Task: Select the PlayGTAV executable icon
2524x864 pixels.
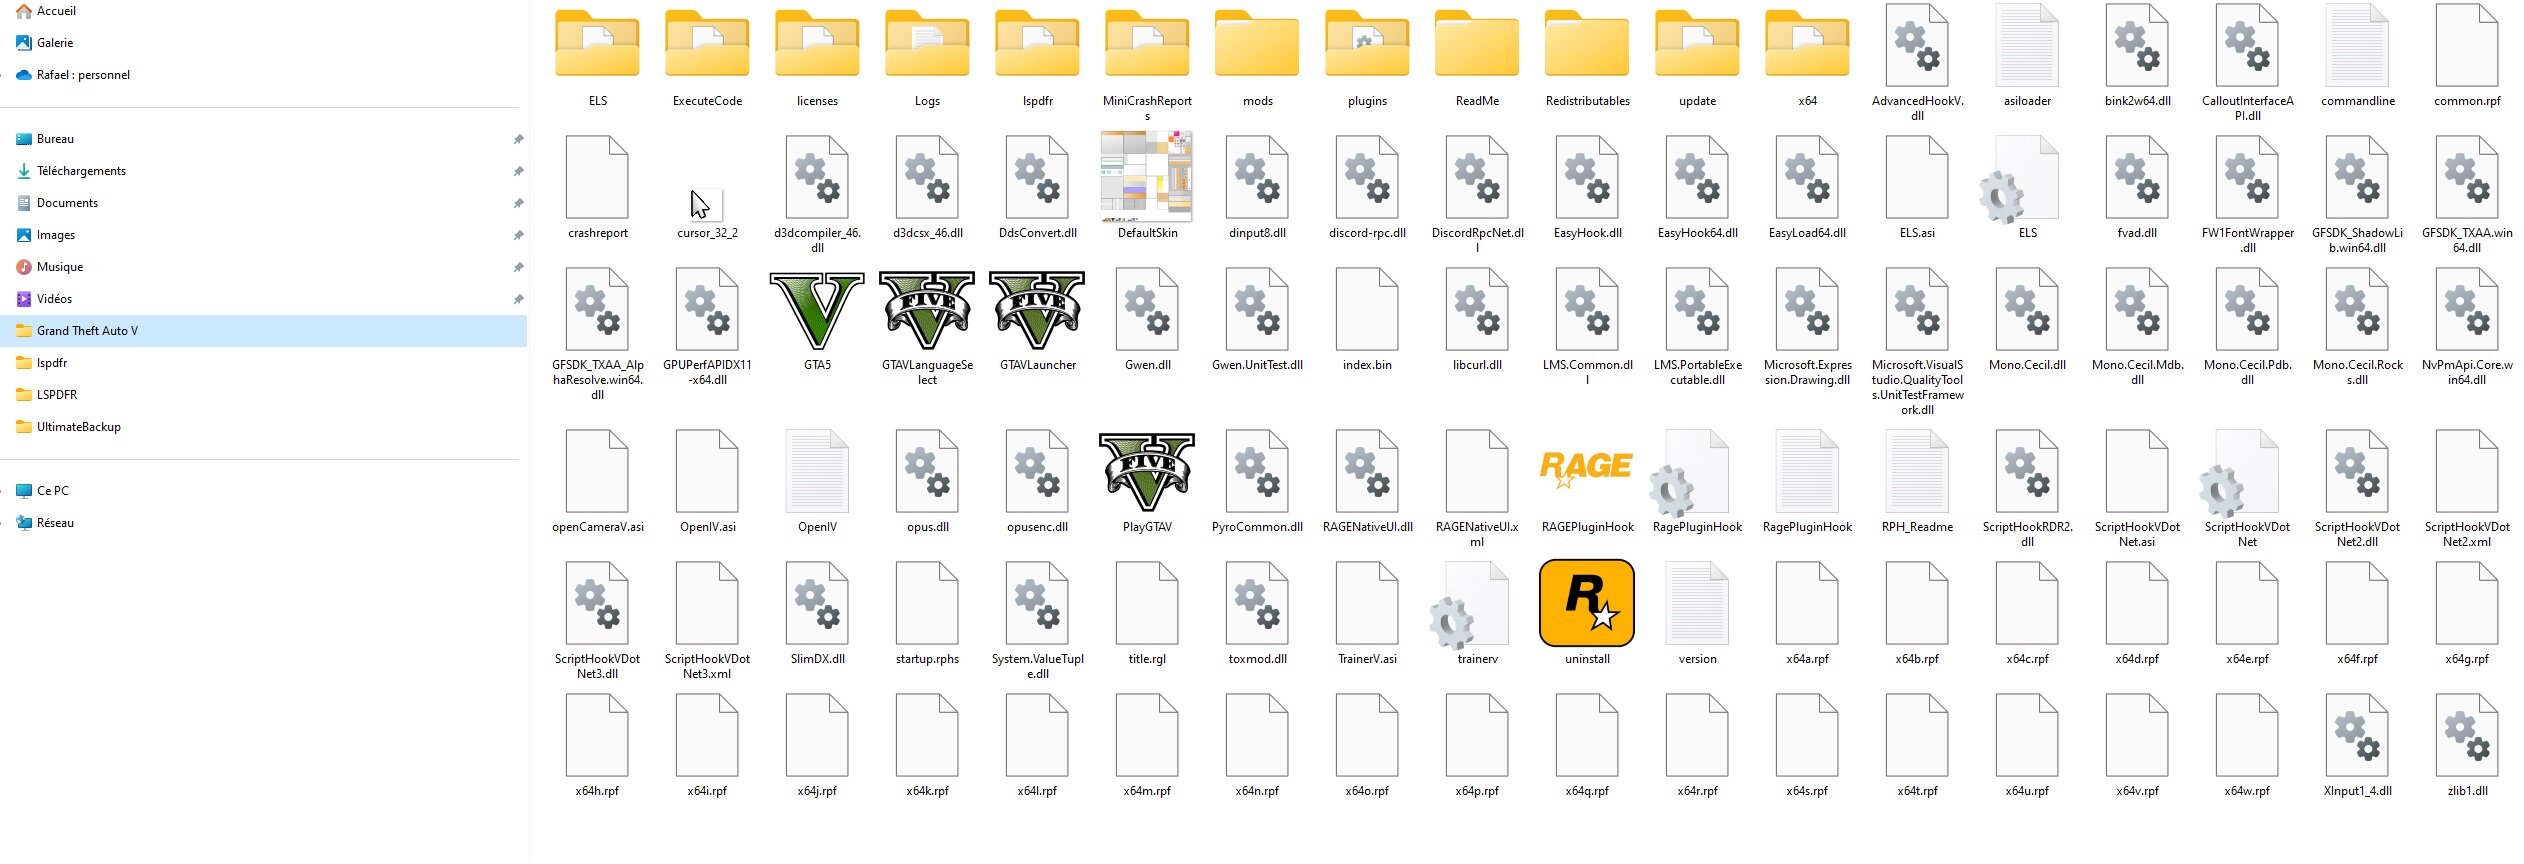Action: coord(1147,471)
